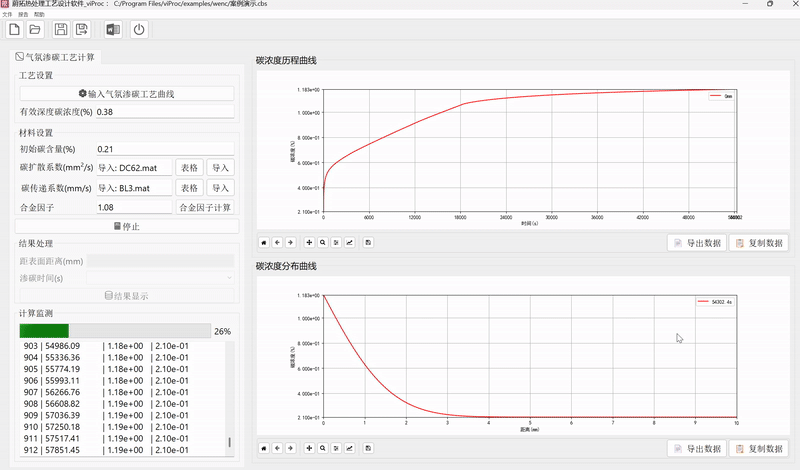800x470 pixels.
Task: Open the 帮助 menu
Action: coord(39,15)
